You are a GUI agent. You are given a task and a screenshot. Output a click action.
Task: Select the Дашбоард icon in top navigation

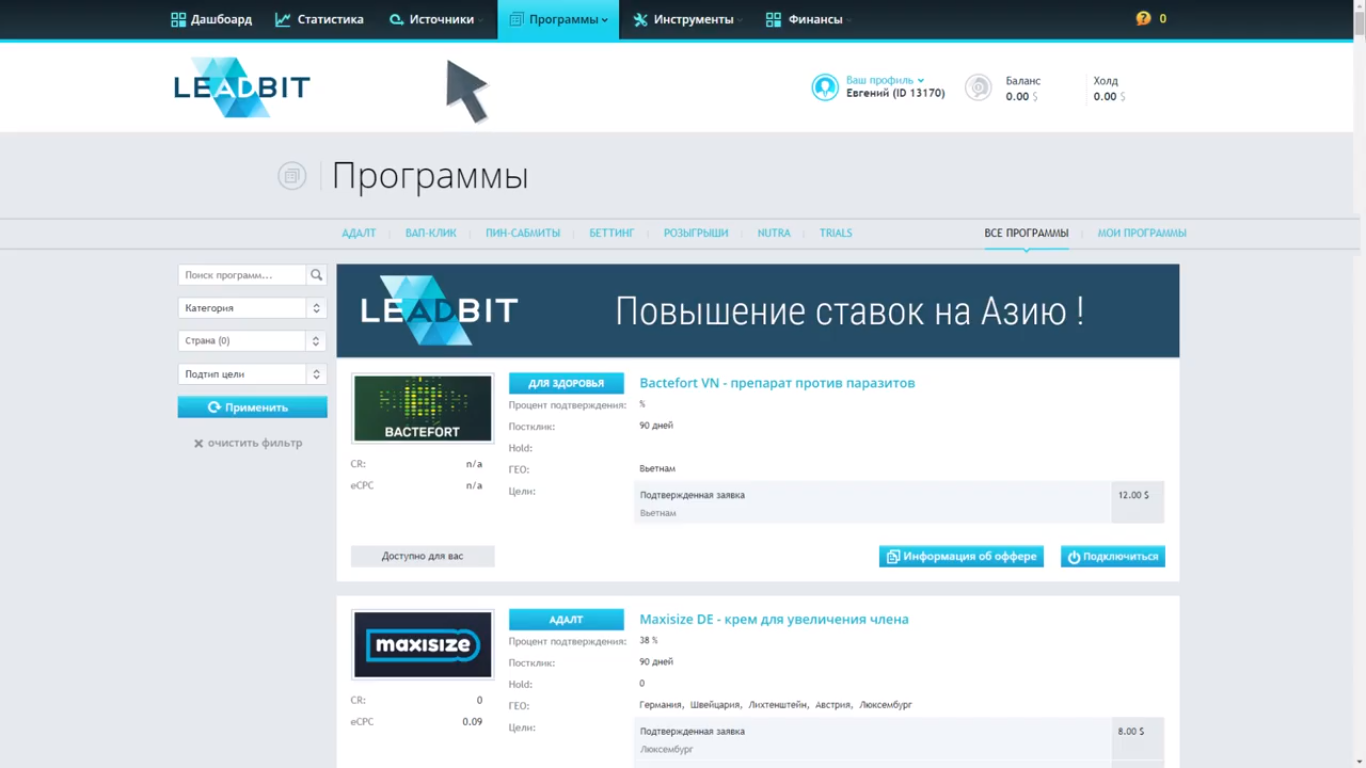pos(180,18)
